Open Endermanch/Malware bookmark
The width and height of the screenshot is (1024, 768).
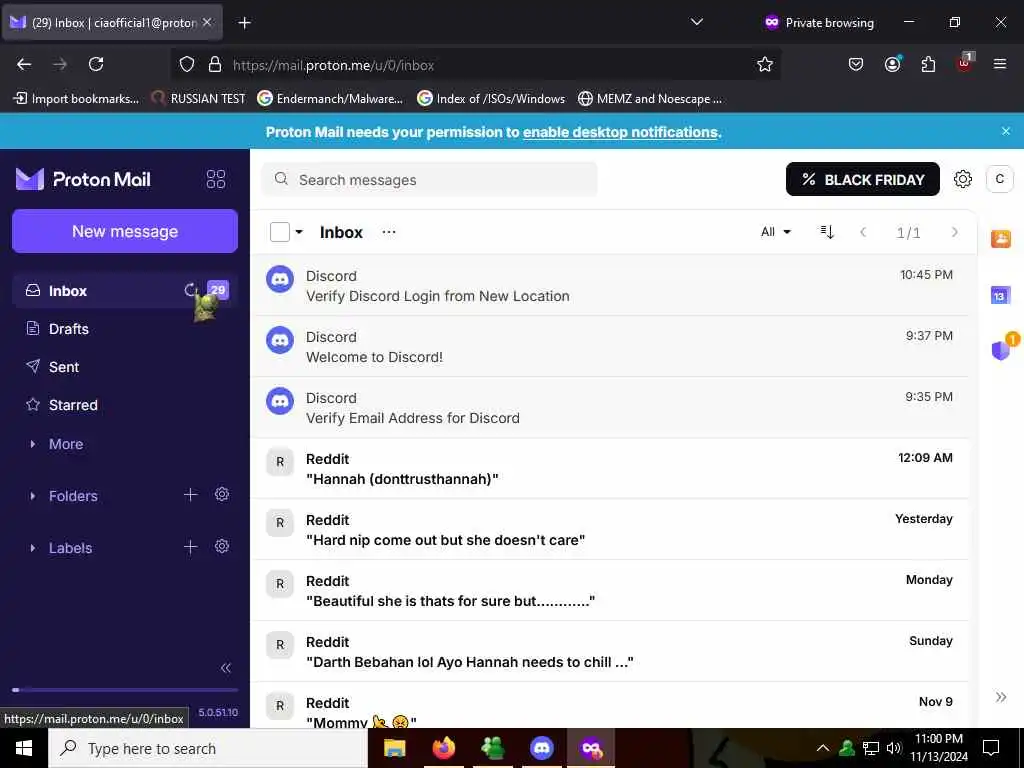coord(330,98)
